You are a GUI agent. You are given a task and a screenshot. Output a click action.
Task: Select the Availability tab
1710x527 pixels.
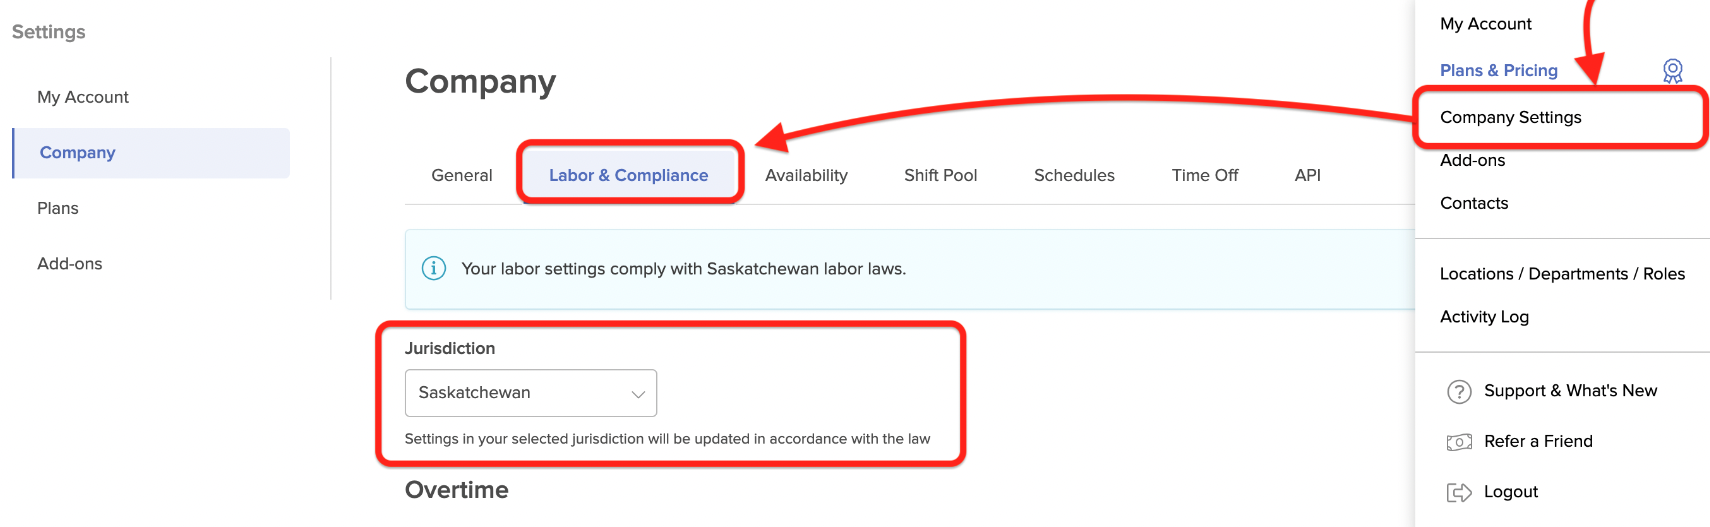(x=806, y=175)
